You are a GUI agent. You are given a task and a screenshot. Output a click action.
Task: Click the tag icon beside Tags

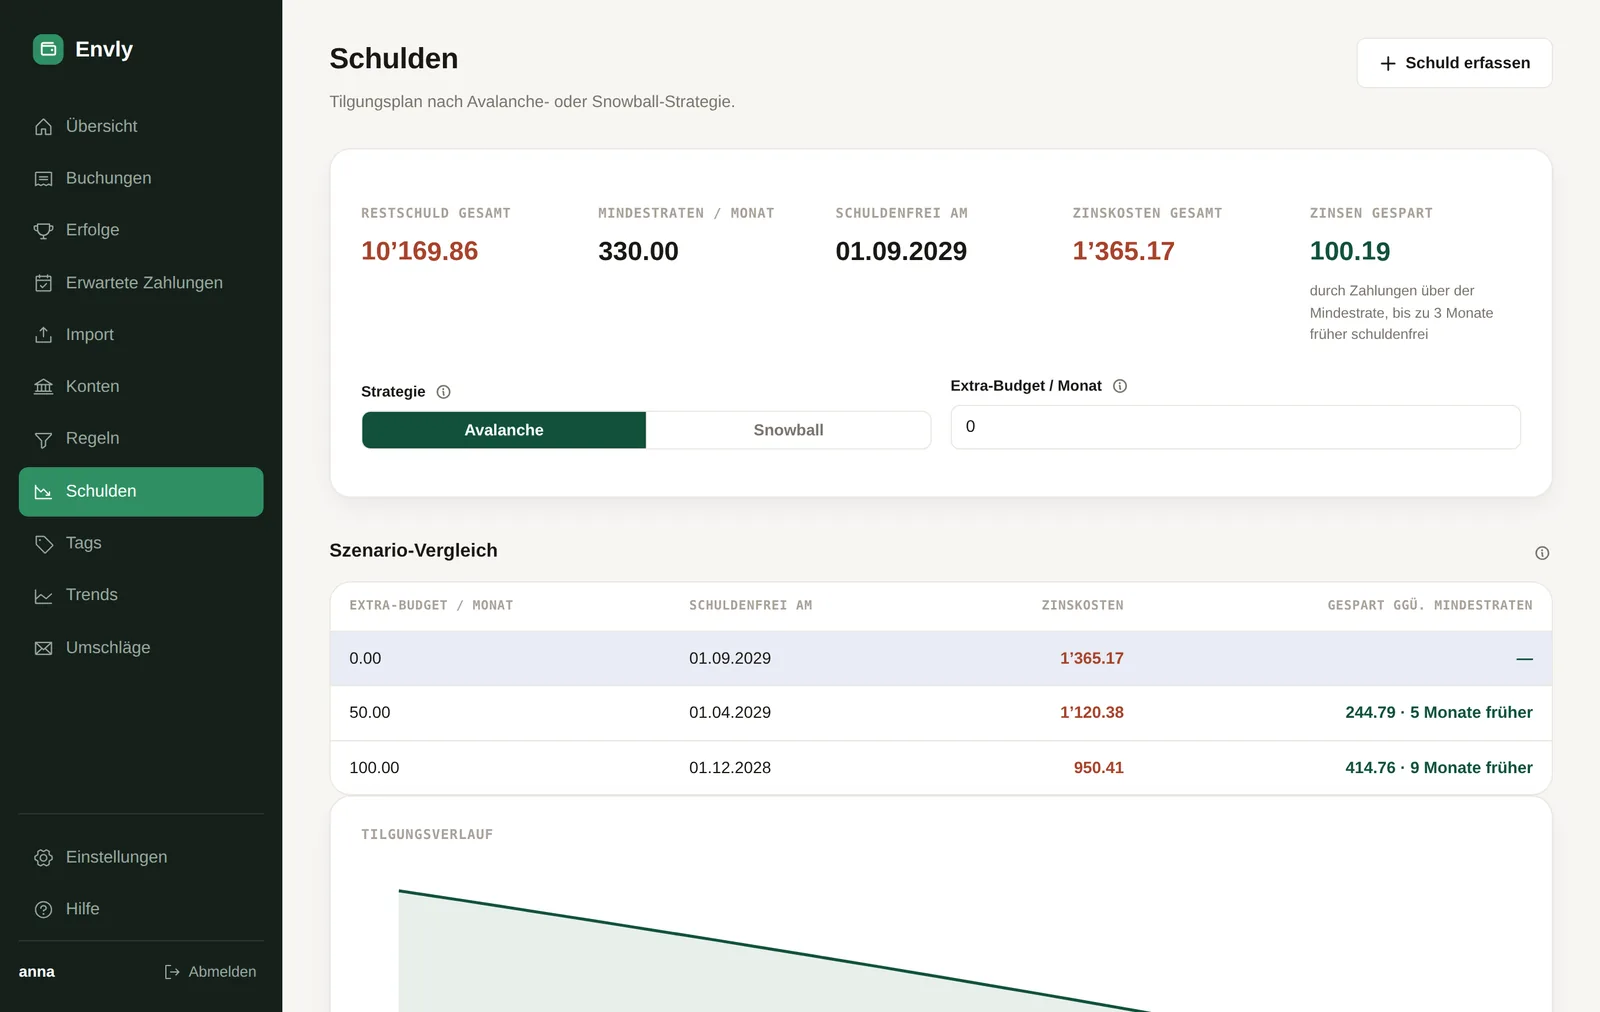point(43,544)
